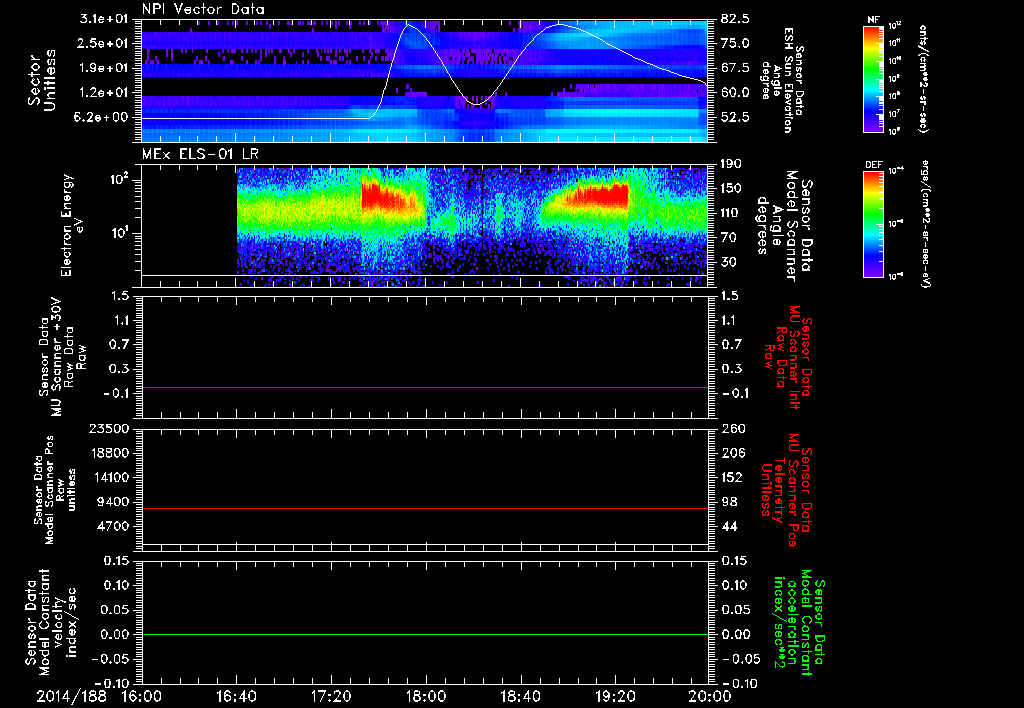Click the 75.0 Sun elevation tick label
Screen dimensions: 1024x708
[x=735, y=43]
